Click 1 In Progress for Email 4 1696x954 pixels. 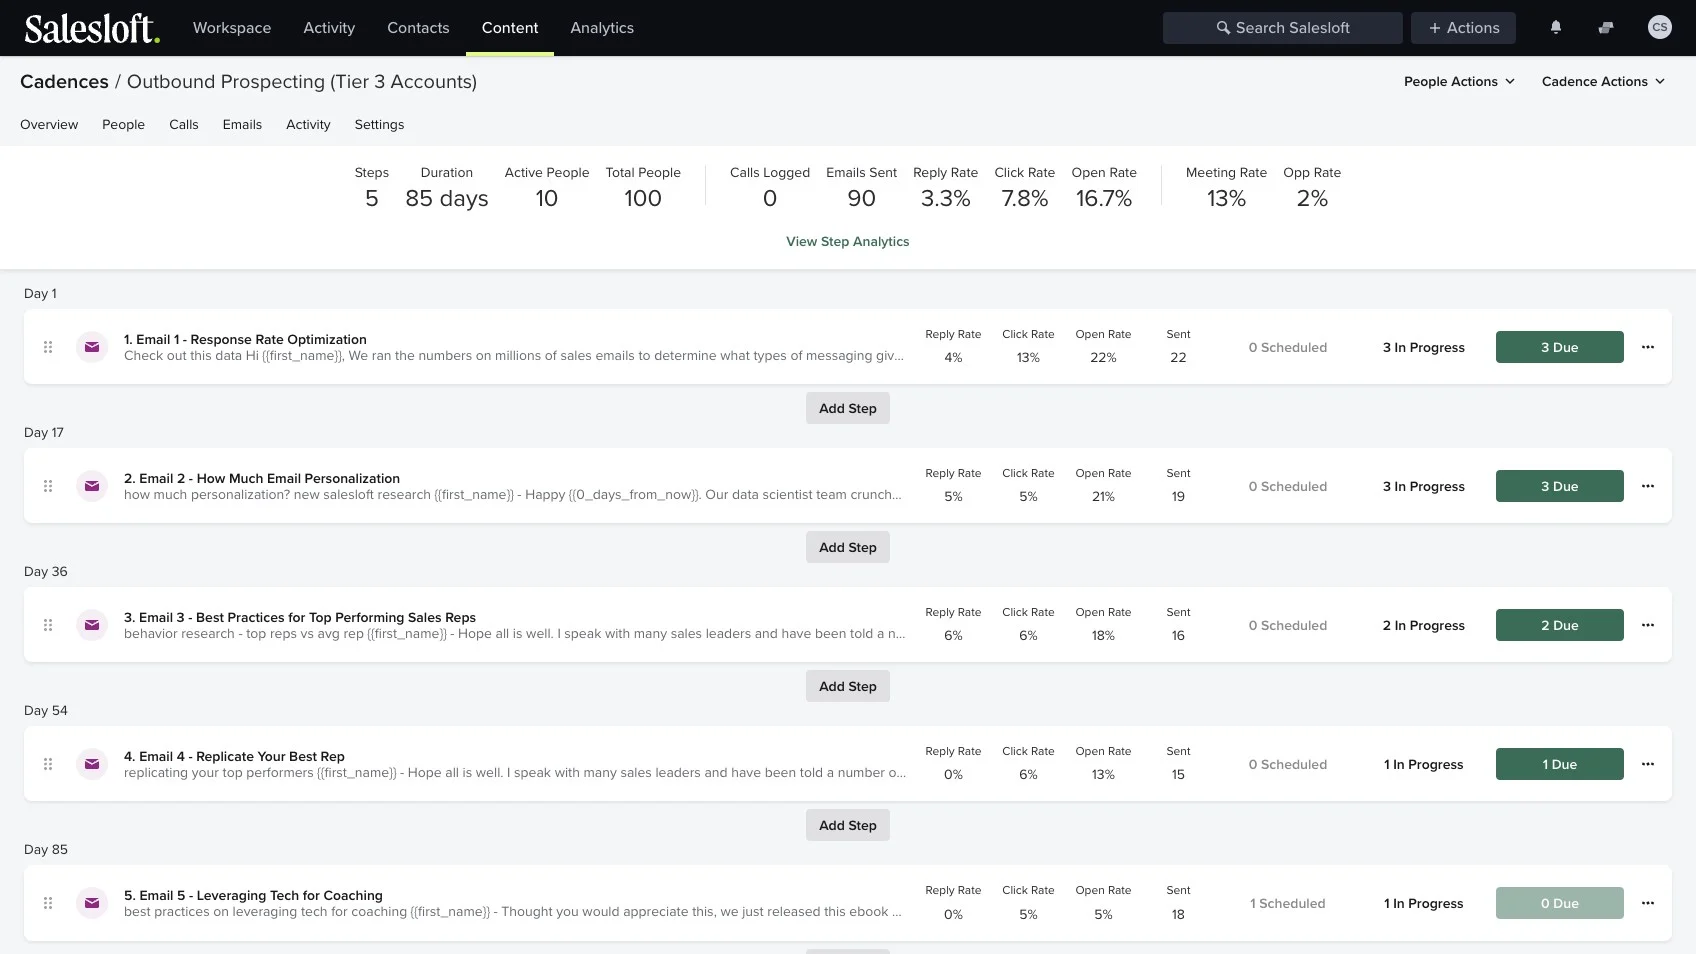[1424, 765]
